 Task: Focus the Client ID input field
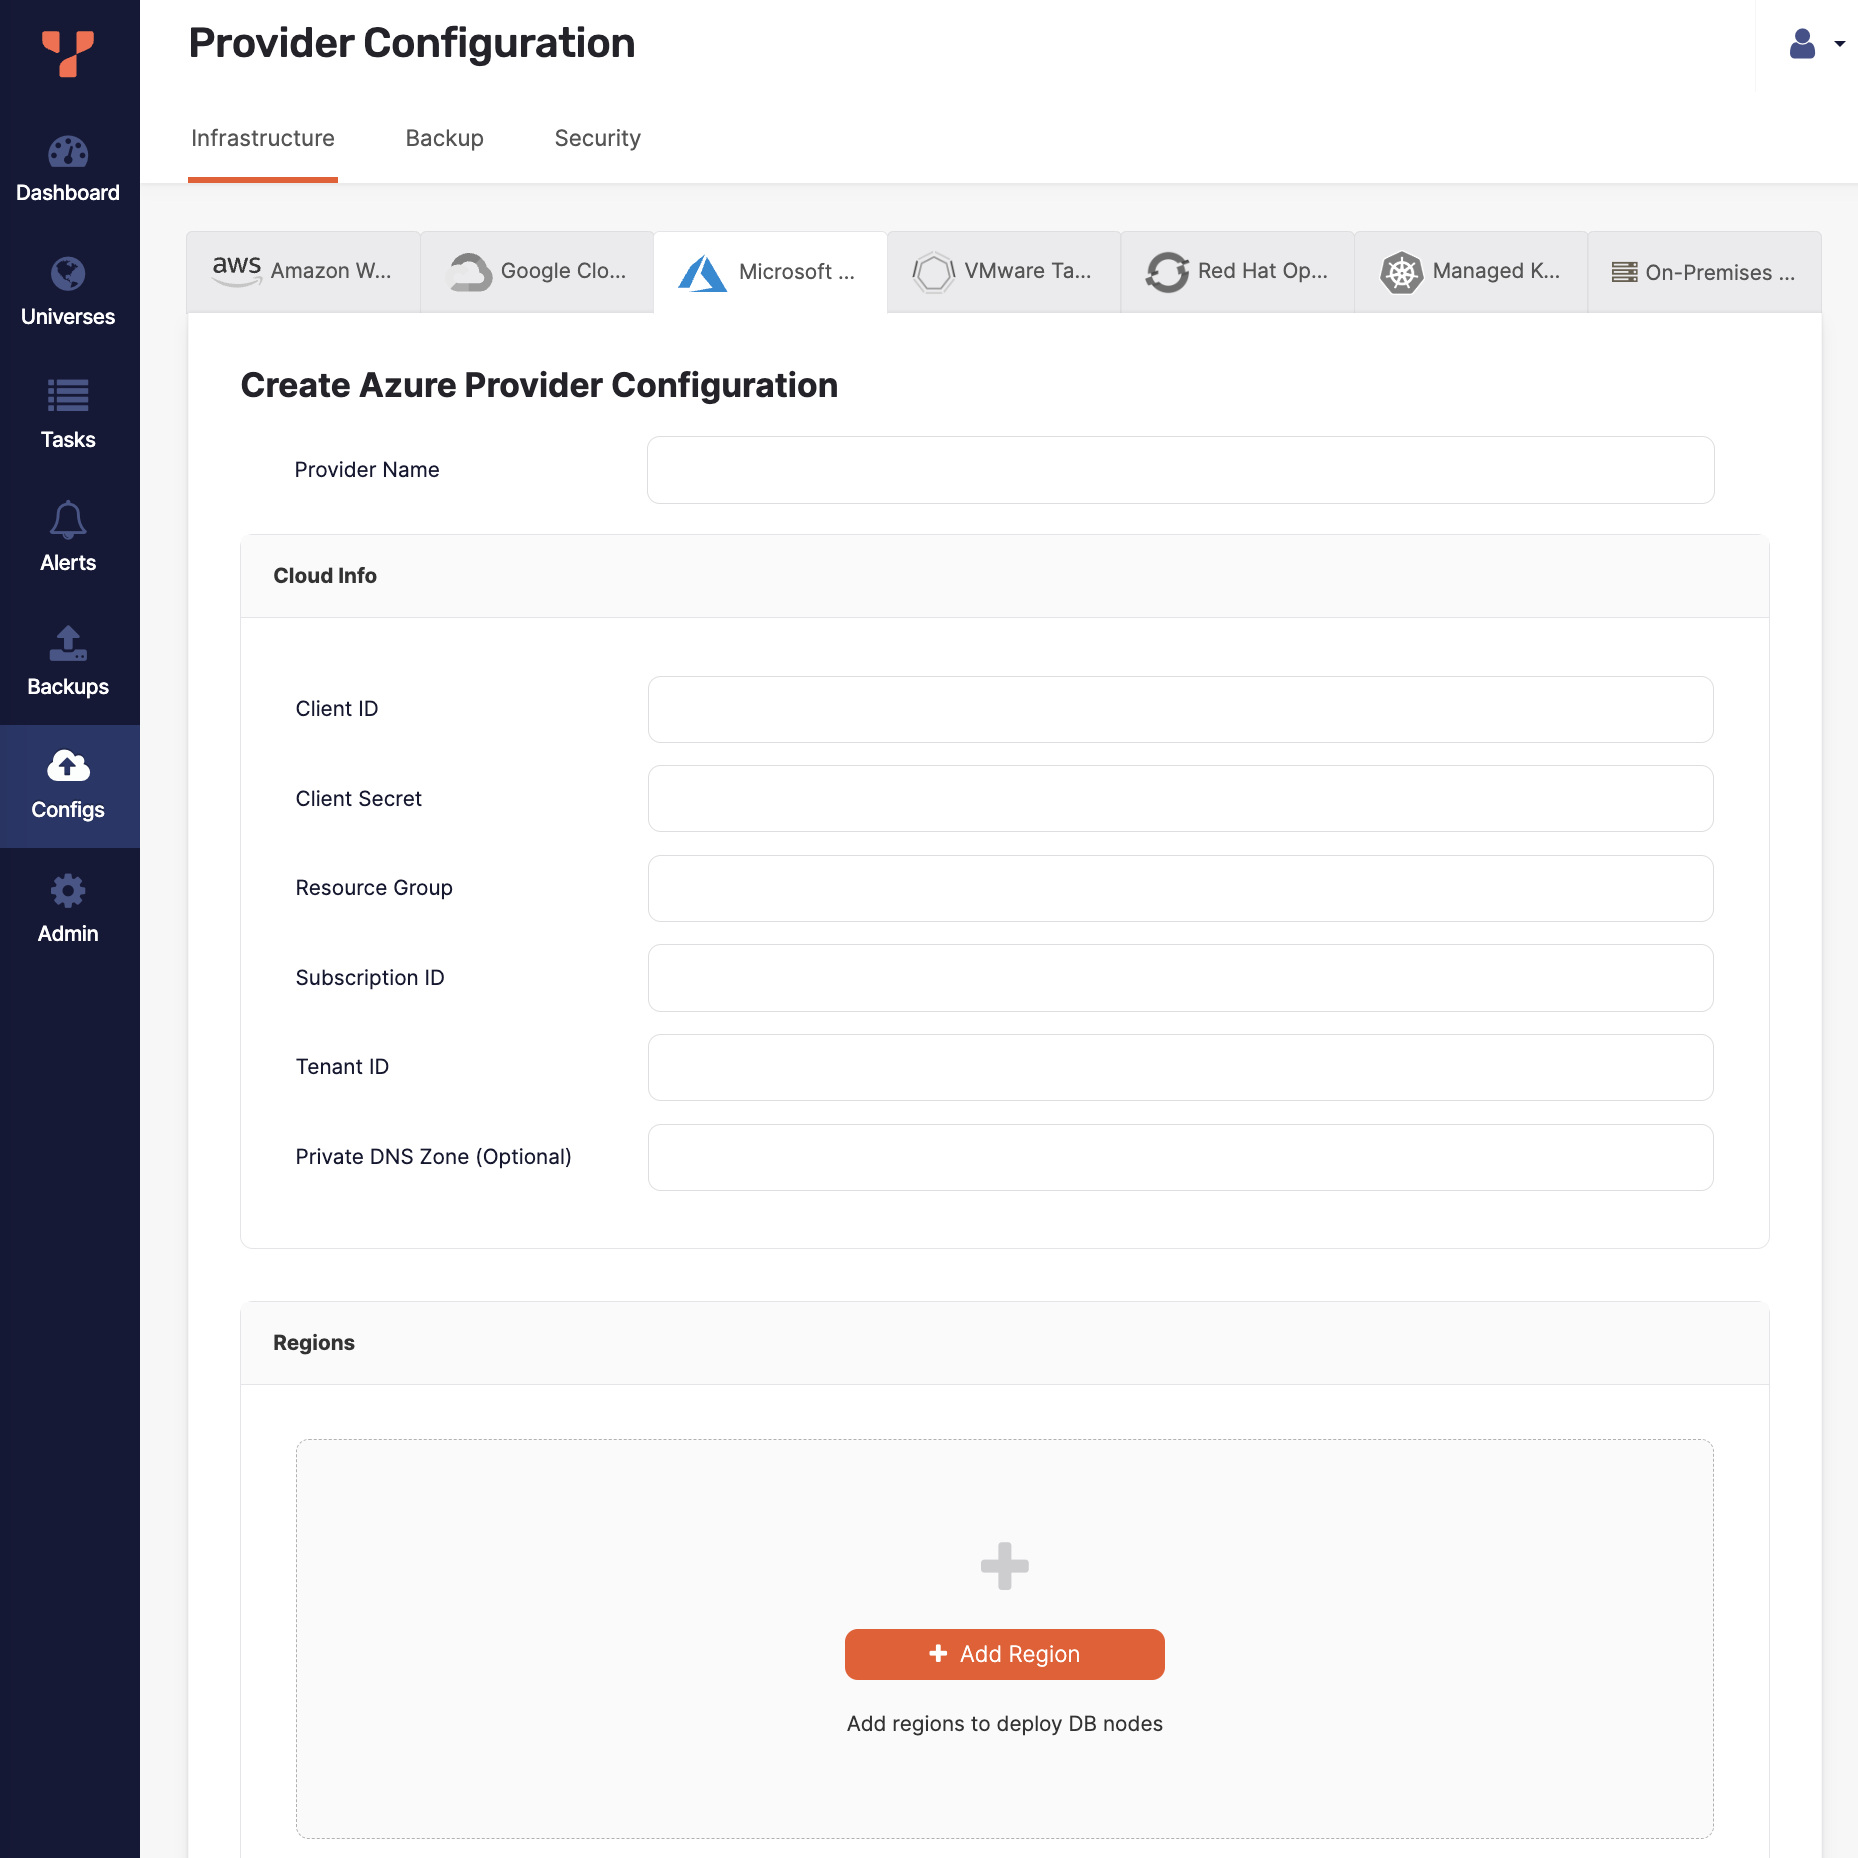point(1181,709)
